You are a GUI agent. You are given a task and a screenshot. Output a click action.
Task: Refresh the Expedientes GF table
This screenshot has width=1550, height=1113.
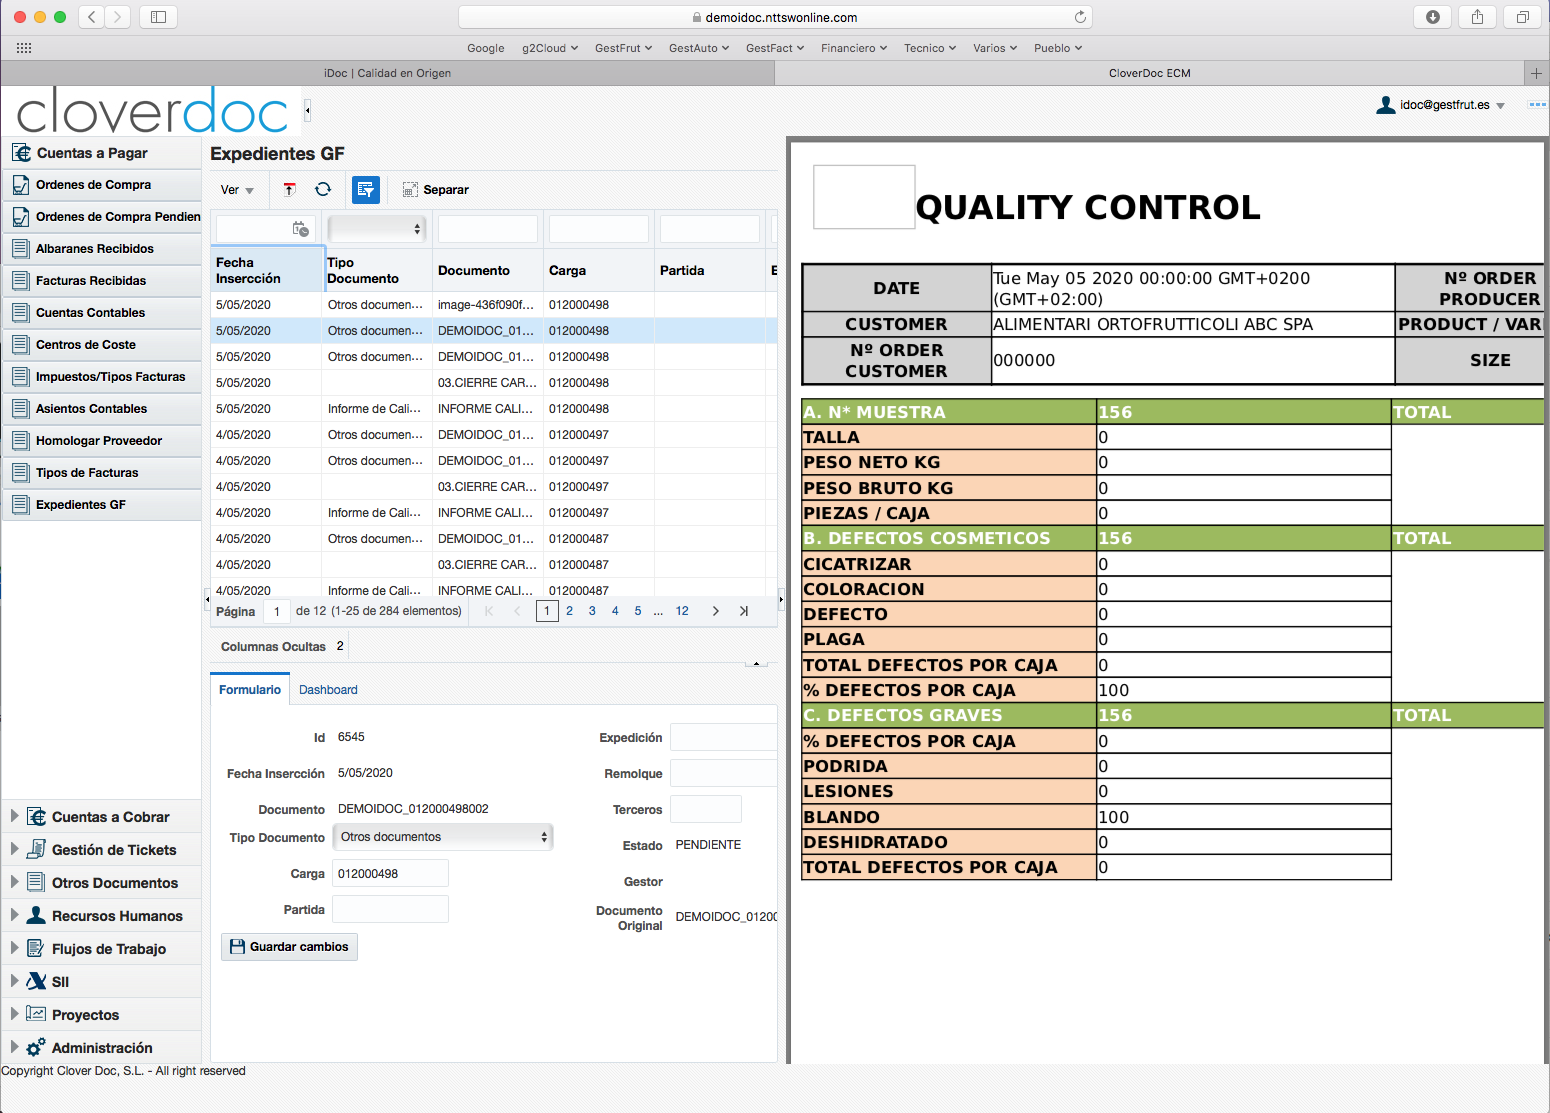[323, 190]
